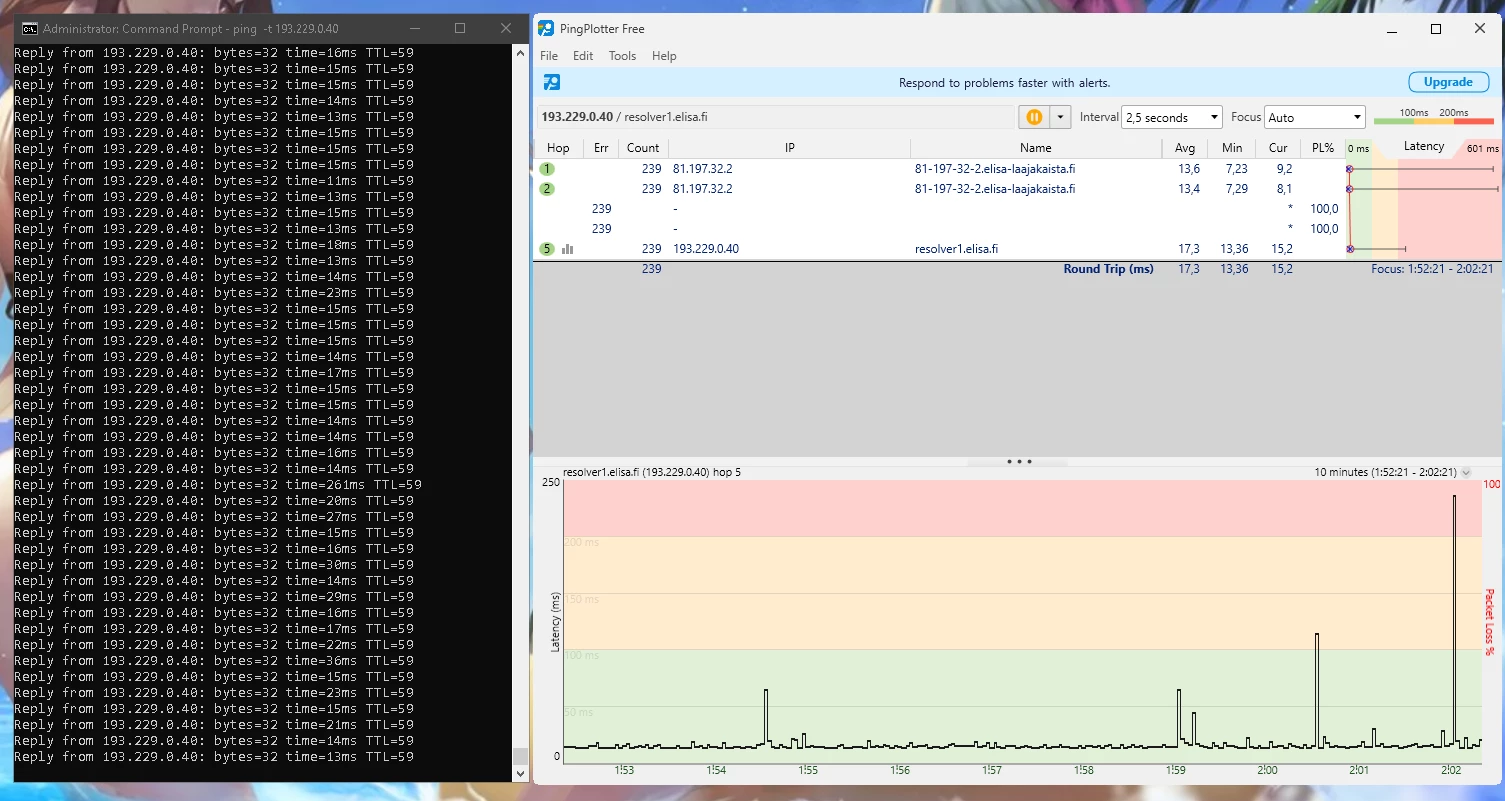This screenshot has width=1505, height=801.
Task: Click the Round Trip (ms) summary label
Action: coord(1108,269)
